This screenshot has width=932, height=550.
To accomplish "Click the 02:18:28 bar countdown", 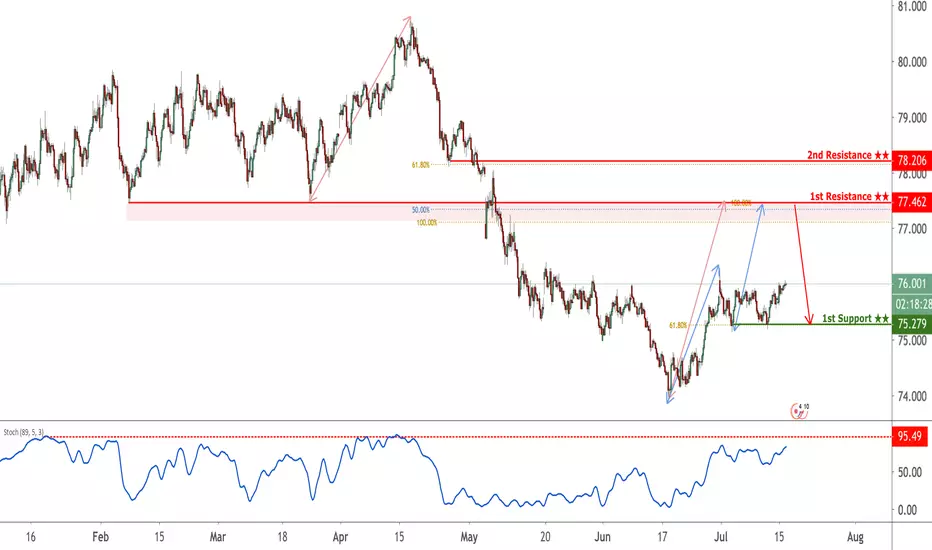I will 912,304.
